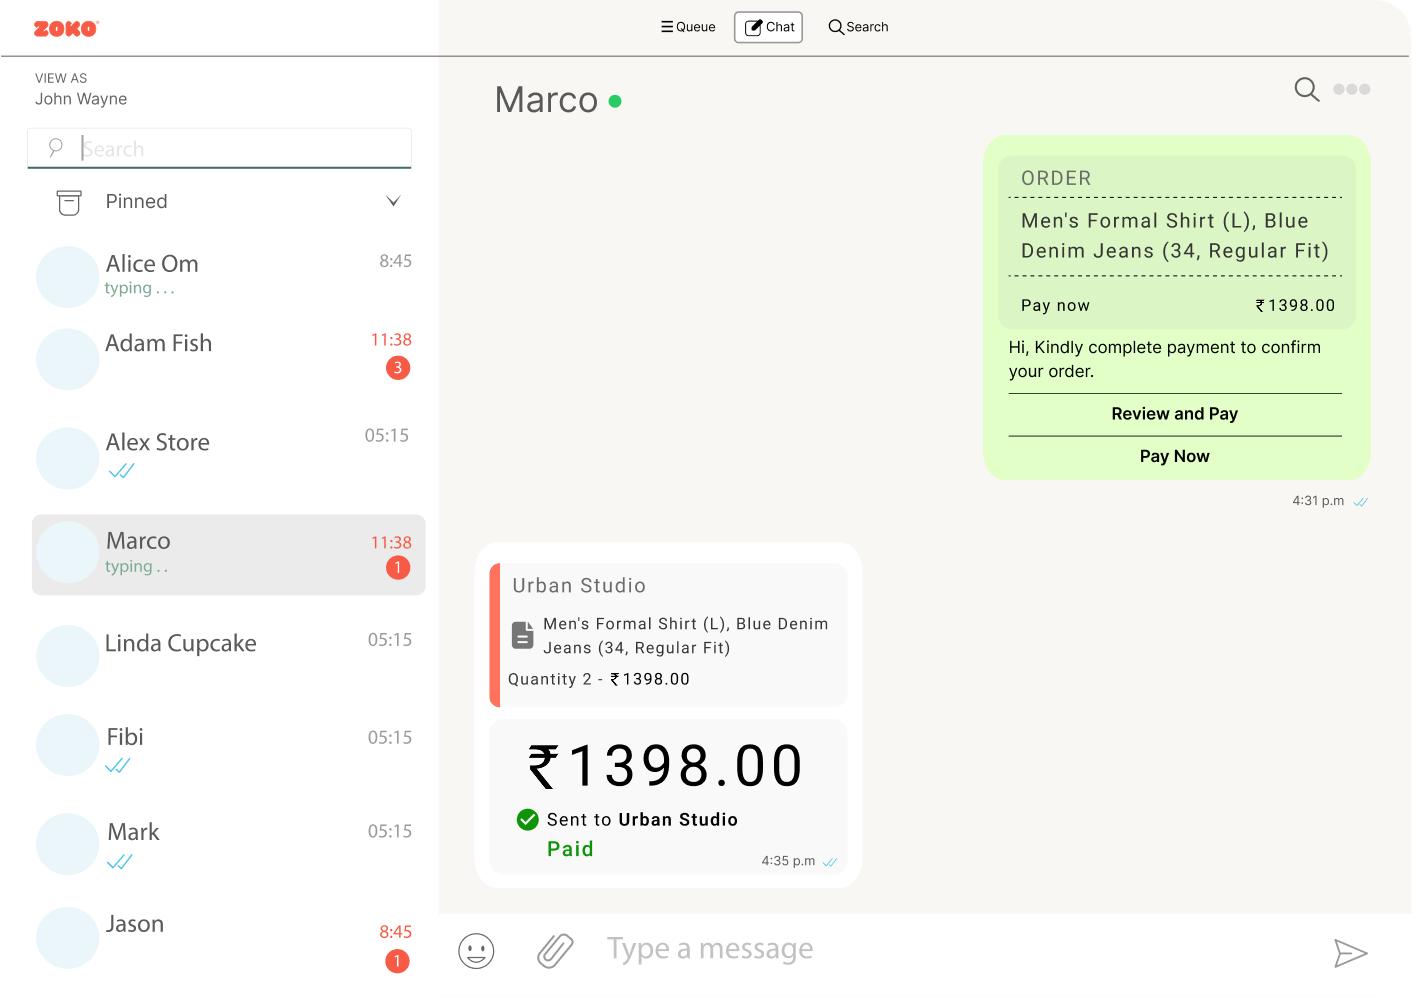
Task: Open Jason conversation
Action: [229, 938]
